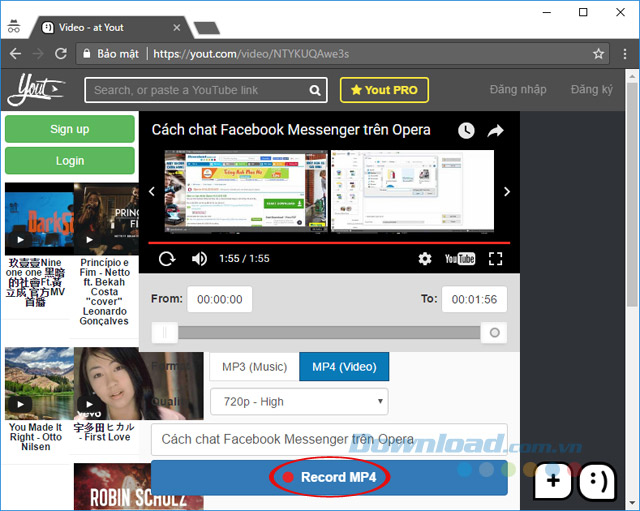Click the Yout PRO button
The image size is (640, 511).
(x=384, y=90)
